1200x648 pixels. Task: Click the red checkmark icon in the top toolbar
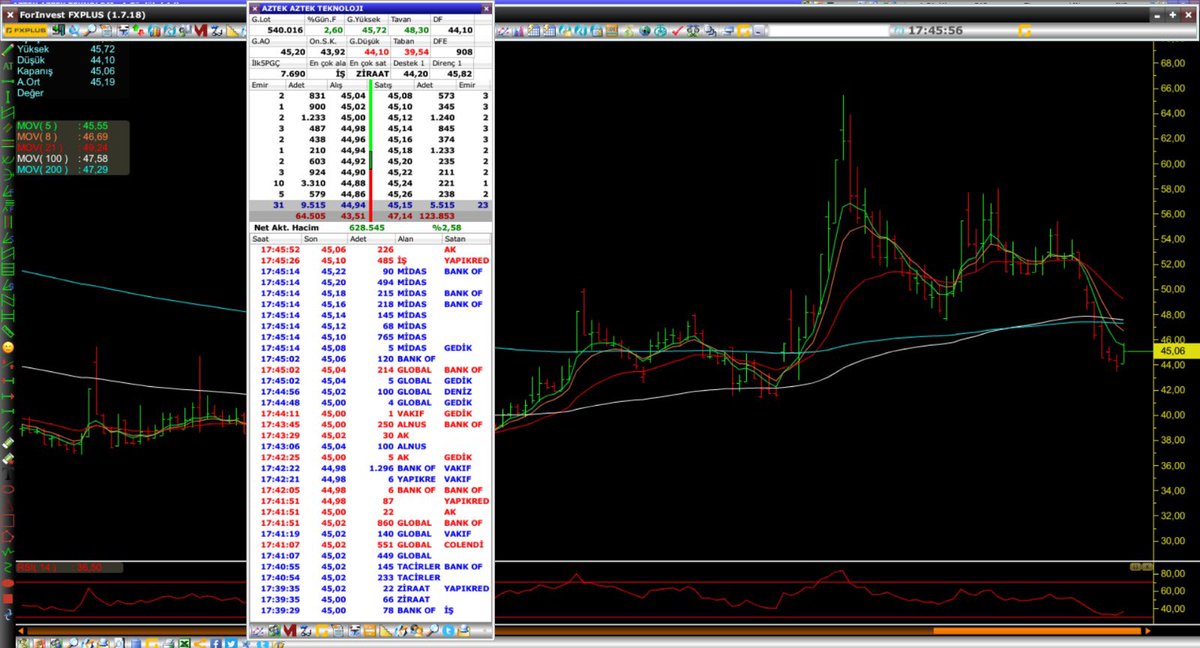pyautogui.click(x=676, y=30)
